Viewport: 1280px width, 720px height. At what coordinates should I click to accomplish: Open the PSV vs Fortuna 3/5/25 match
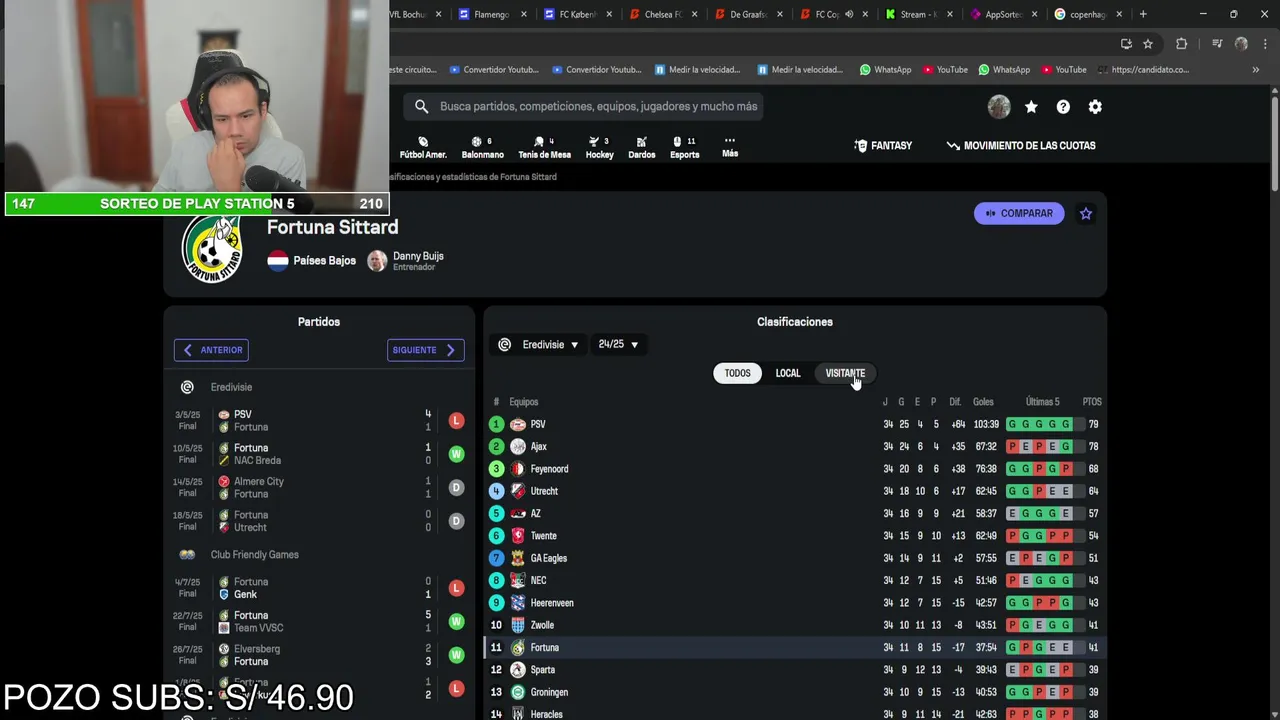[319, 421]
